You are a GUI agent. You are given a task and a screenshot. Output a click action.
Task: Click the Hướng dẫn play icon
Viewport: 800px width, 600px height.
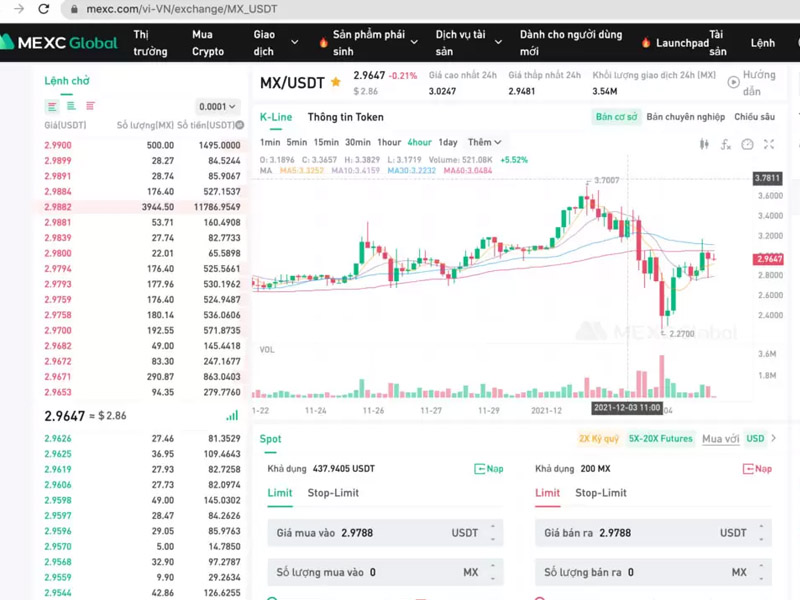pos(733,82)
